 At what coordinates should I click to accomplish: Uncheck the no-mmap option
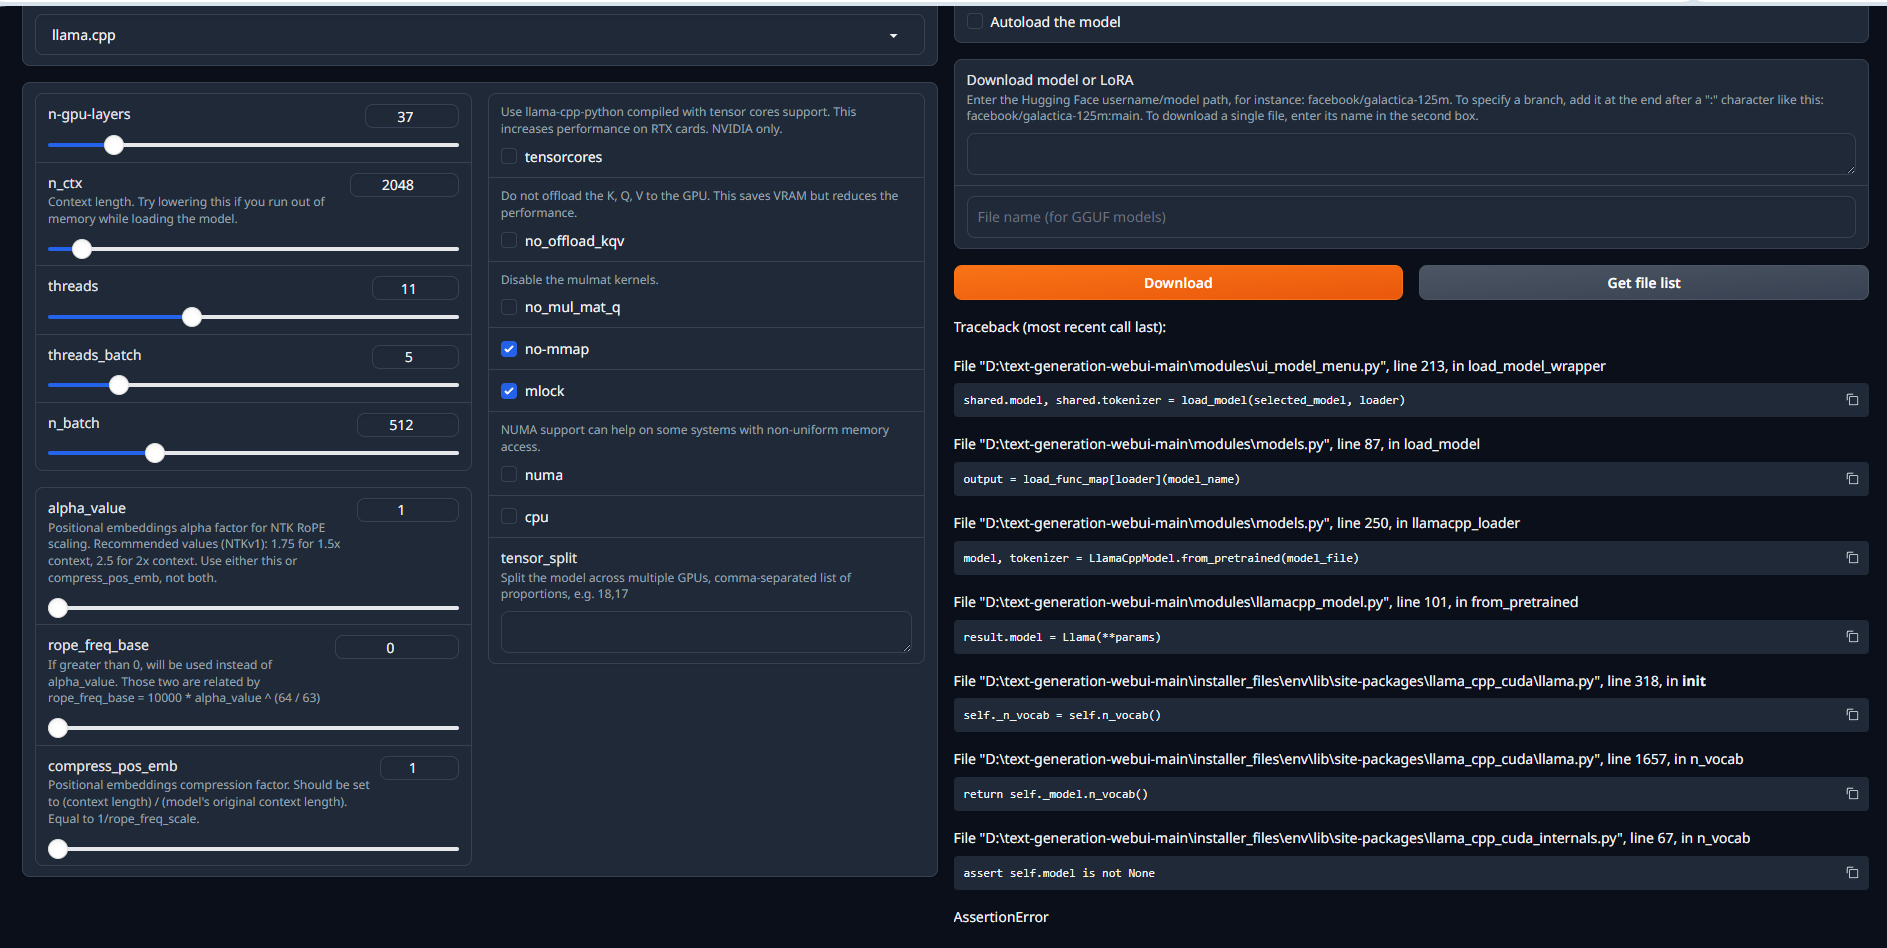[509, 349]
